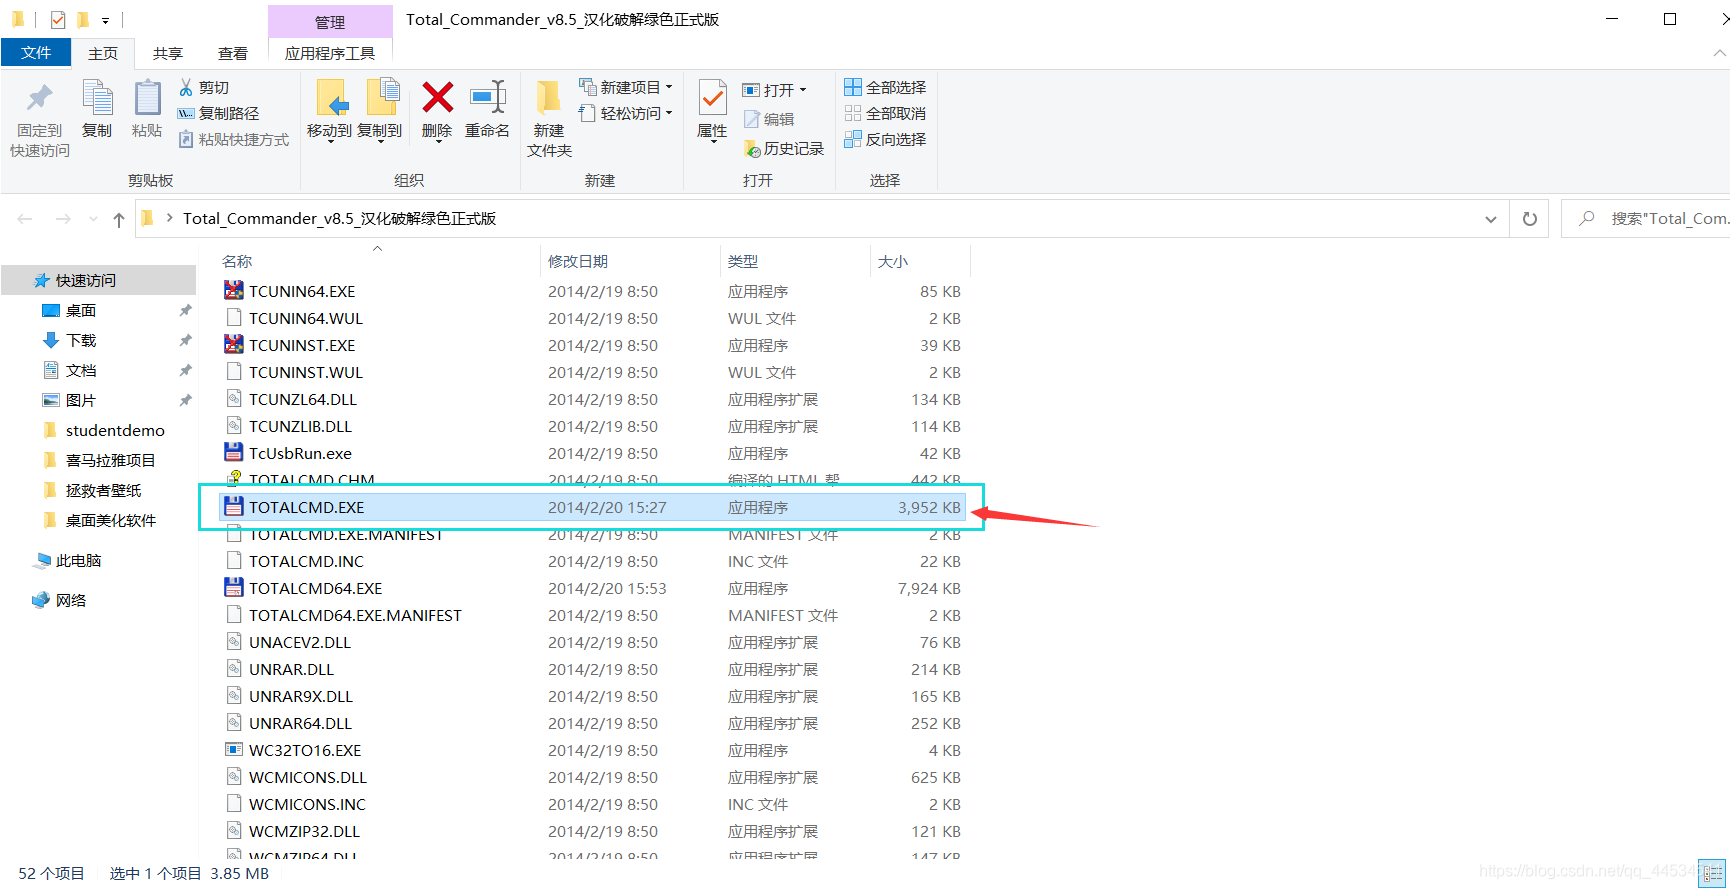Expand the address bar history dropdown
1730x889 pixels.
click(x=1491, y=219)
